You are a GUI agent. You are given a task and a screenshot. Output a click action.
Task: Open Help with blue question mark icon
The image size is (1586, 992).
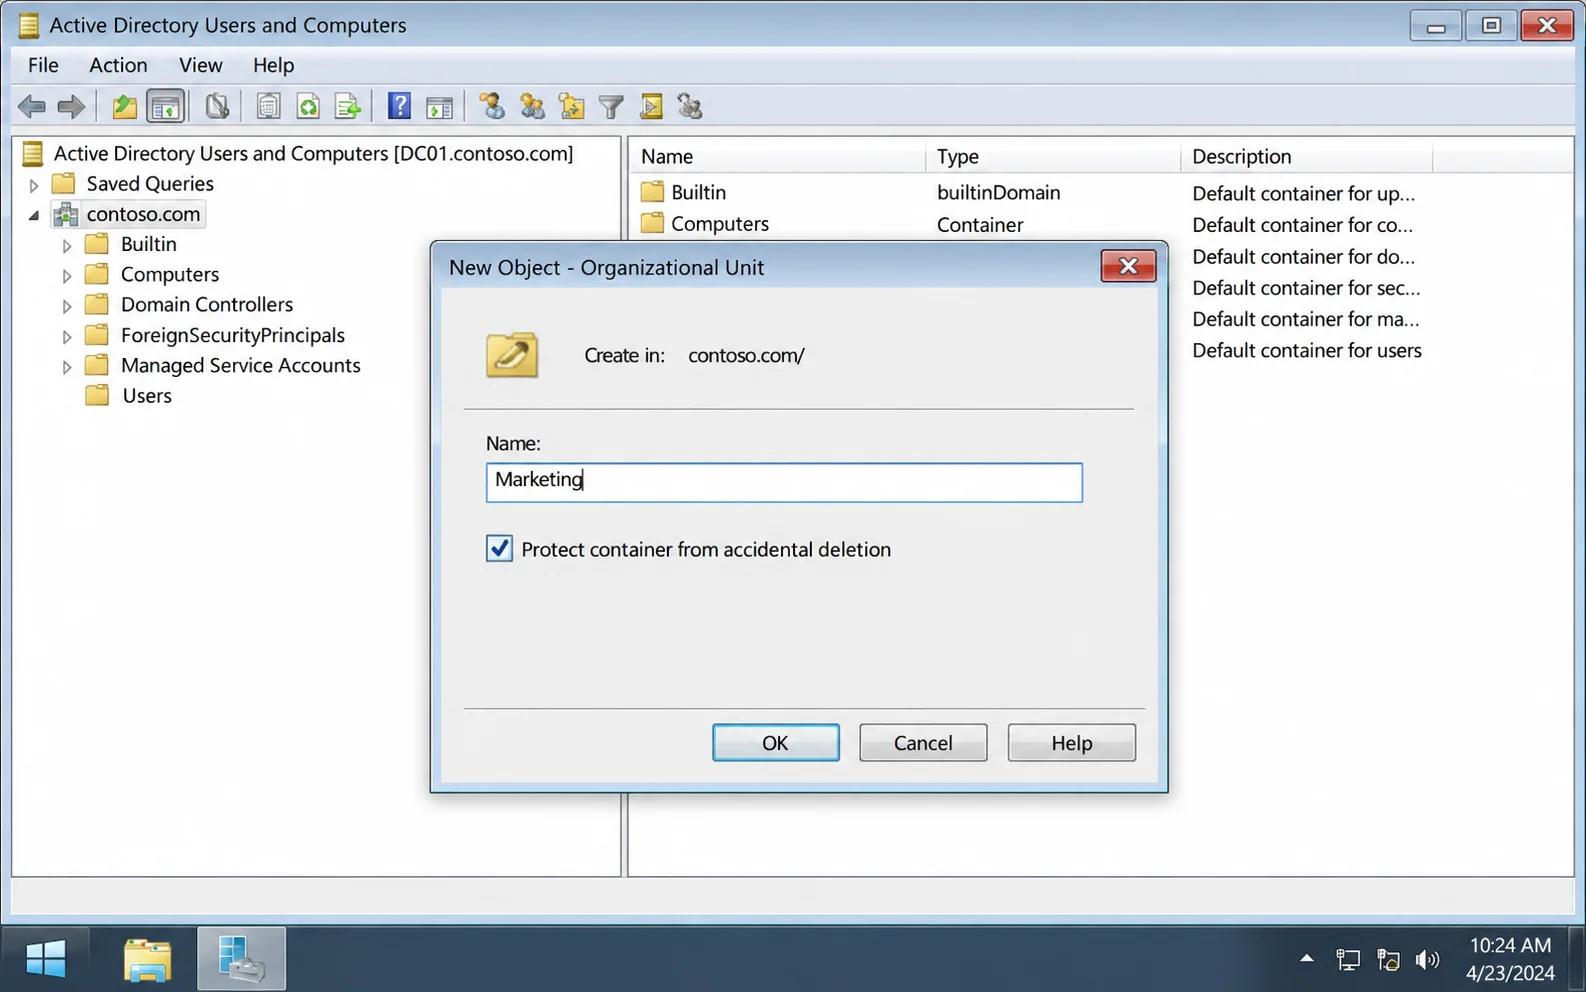click(399, 106)
